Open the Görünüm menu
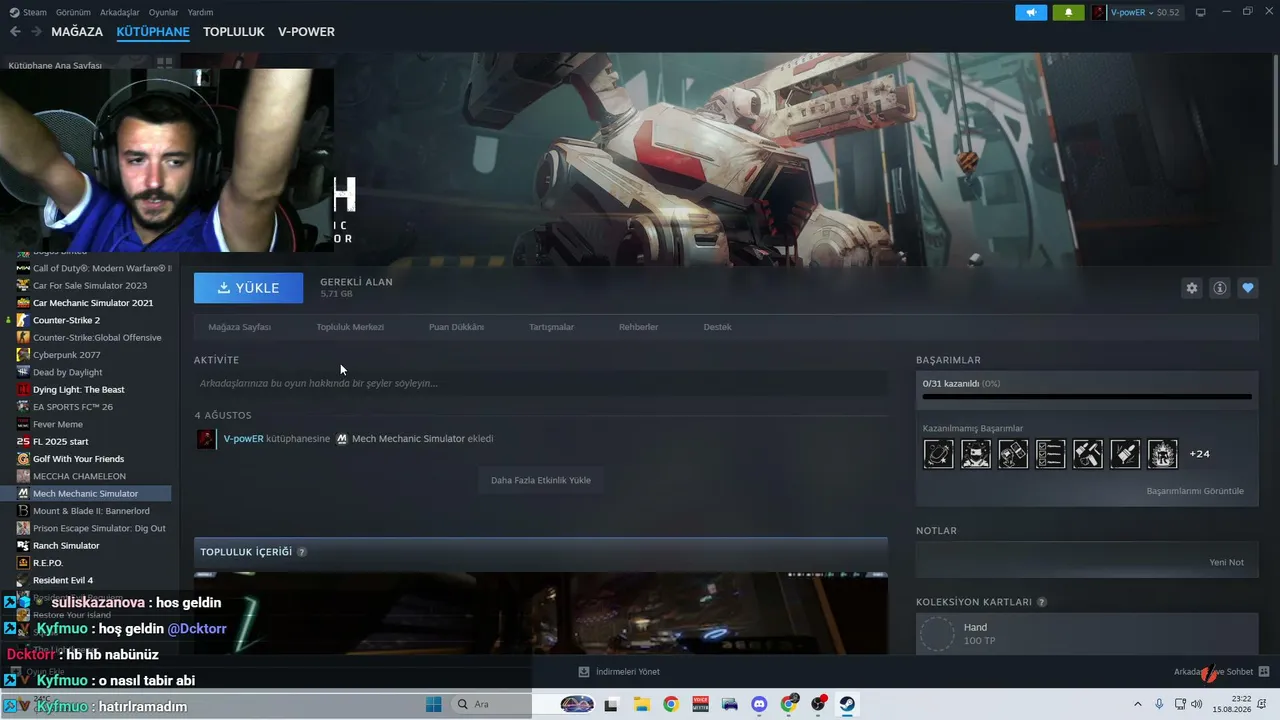The height and width of the screenshot is (720, 1280). coord(73,12)
